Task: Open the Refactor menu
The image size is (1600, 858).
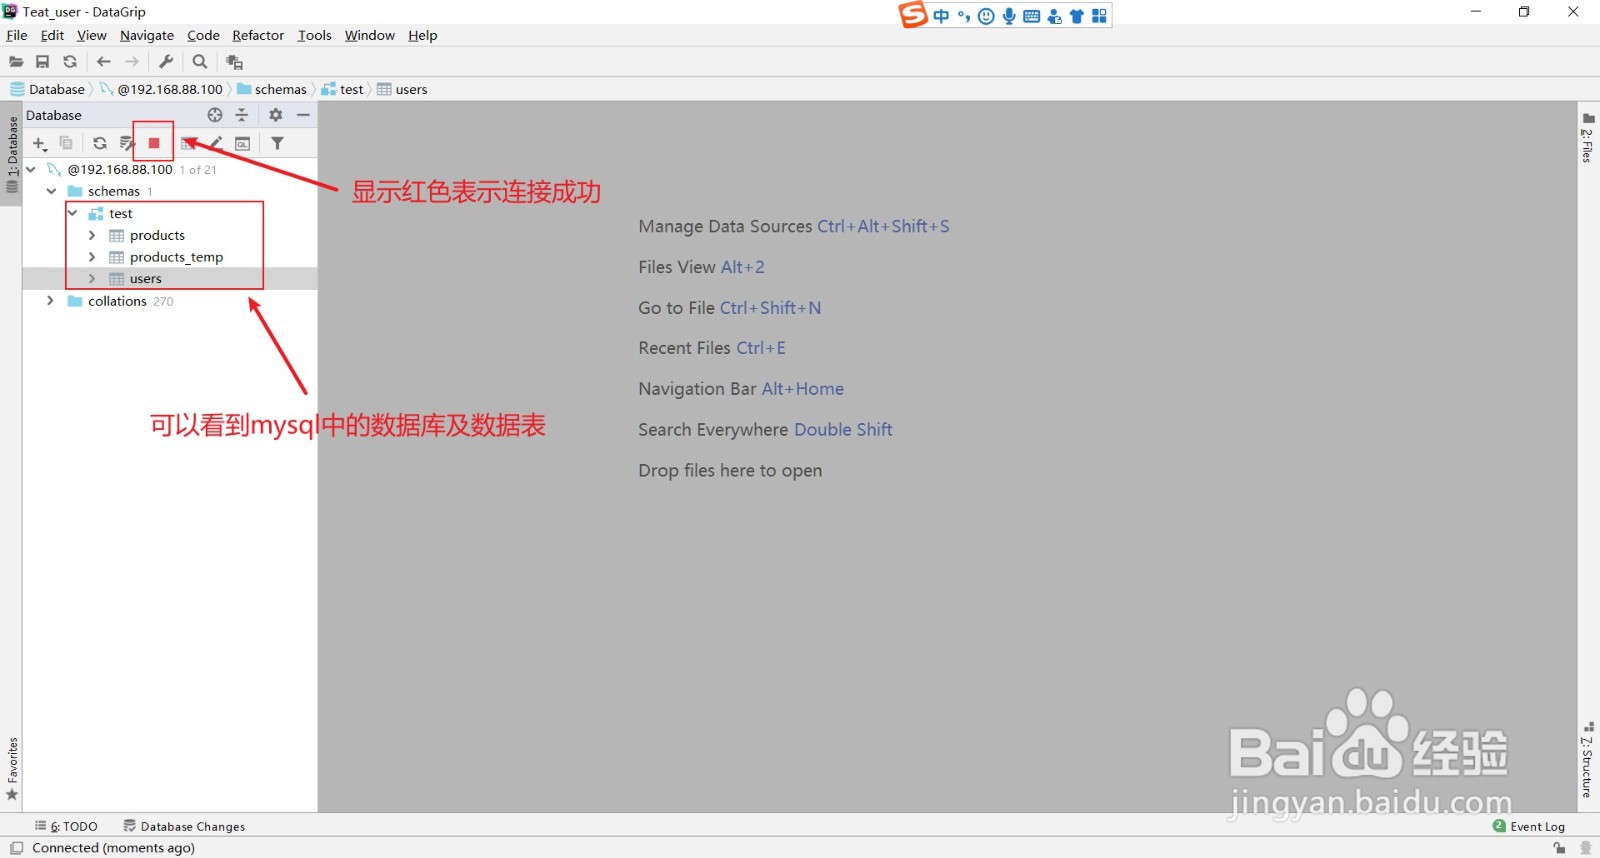Action: [x=258, y=35]
